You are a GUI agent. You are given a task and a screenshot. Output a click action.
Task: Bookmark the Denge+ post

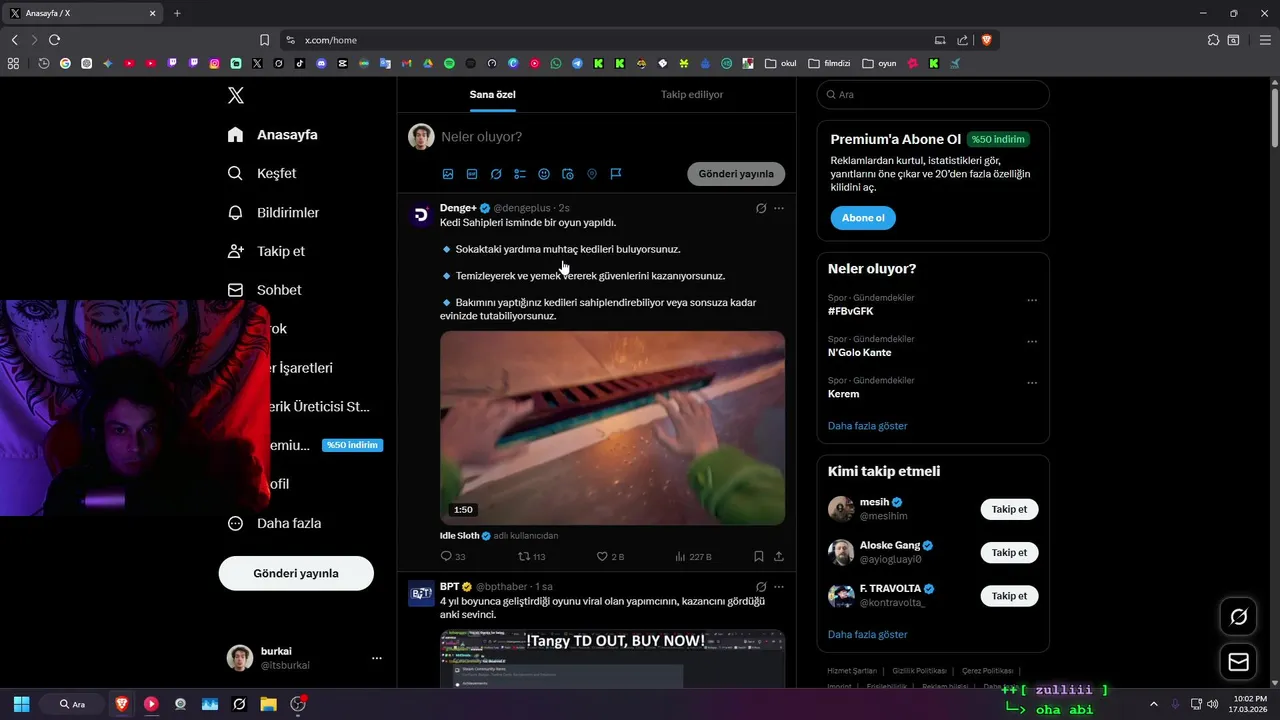pos(759,556)
